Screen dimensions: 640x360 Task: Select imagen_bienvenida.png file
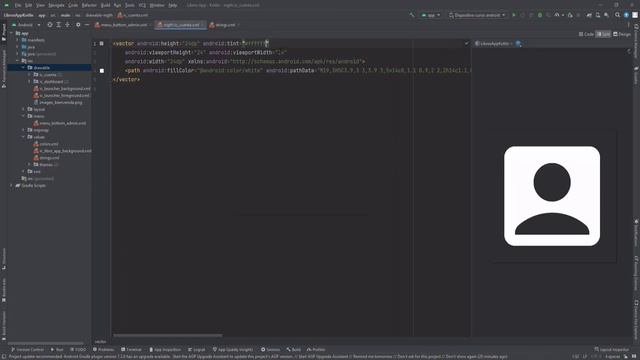(58, 102)
